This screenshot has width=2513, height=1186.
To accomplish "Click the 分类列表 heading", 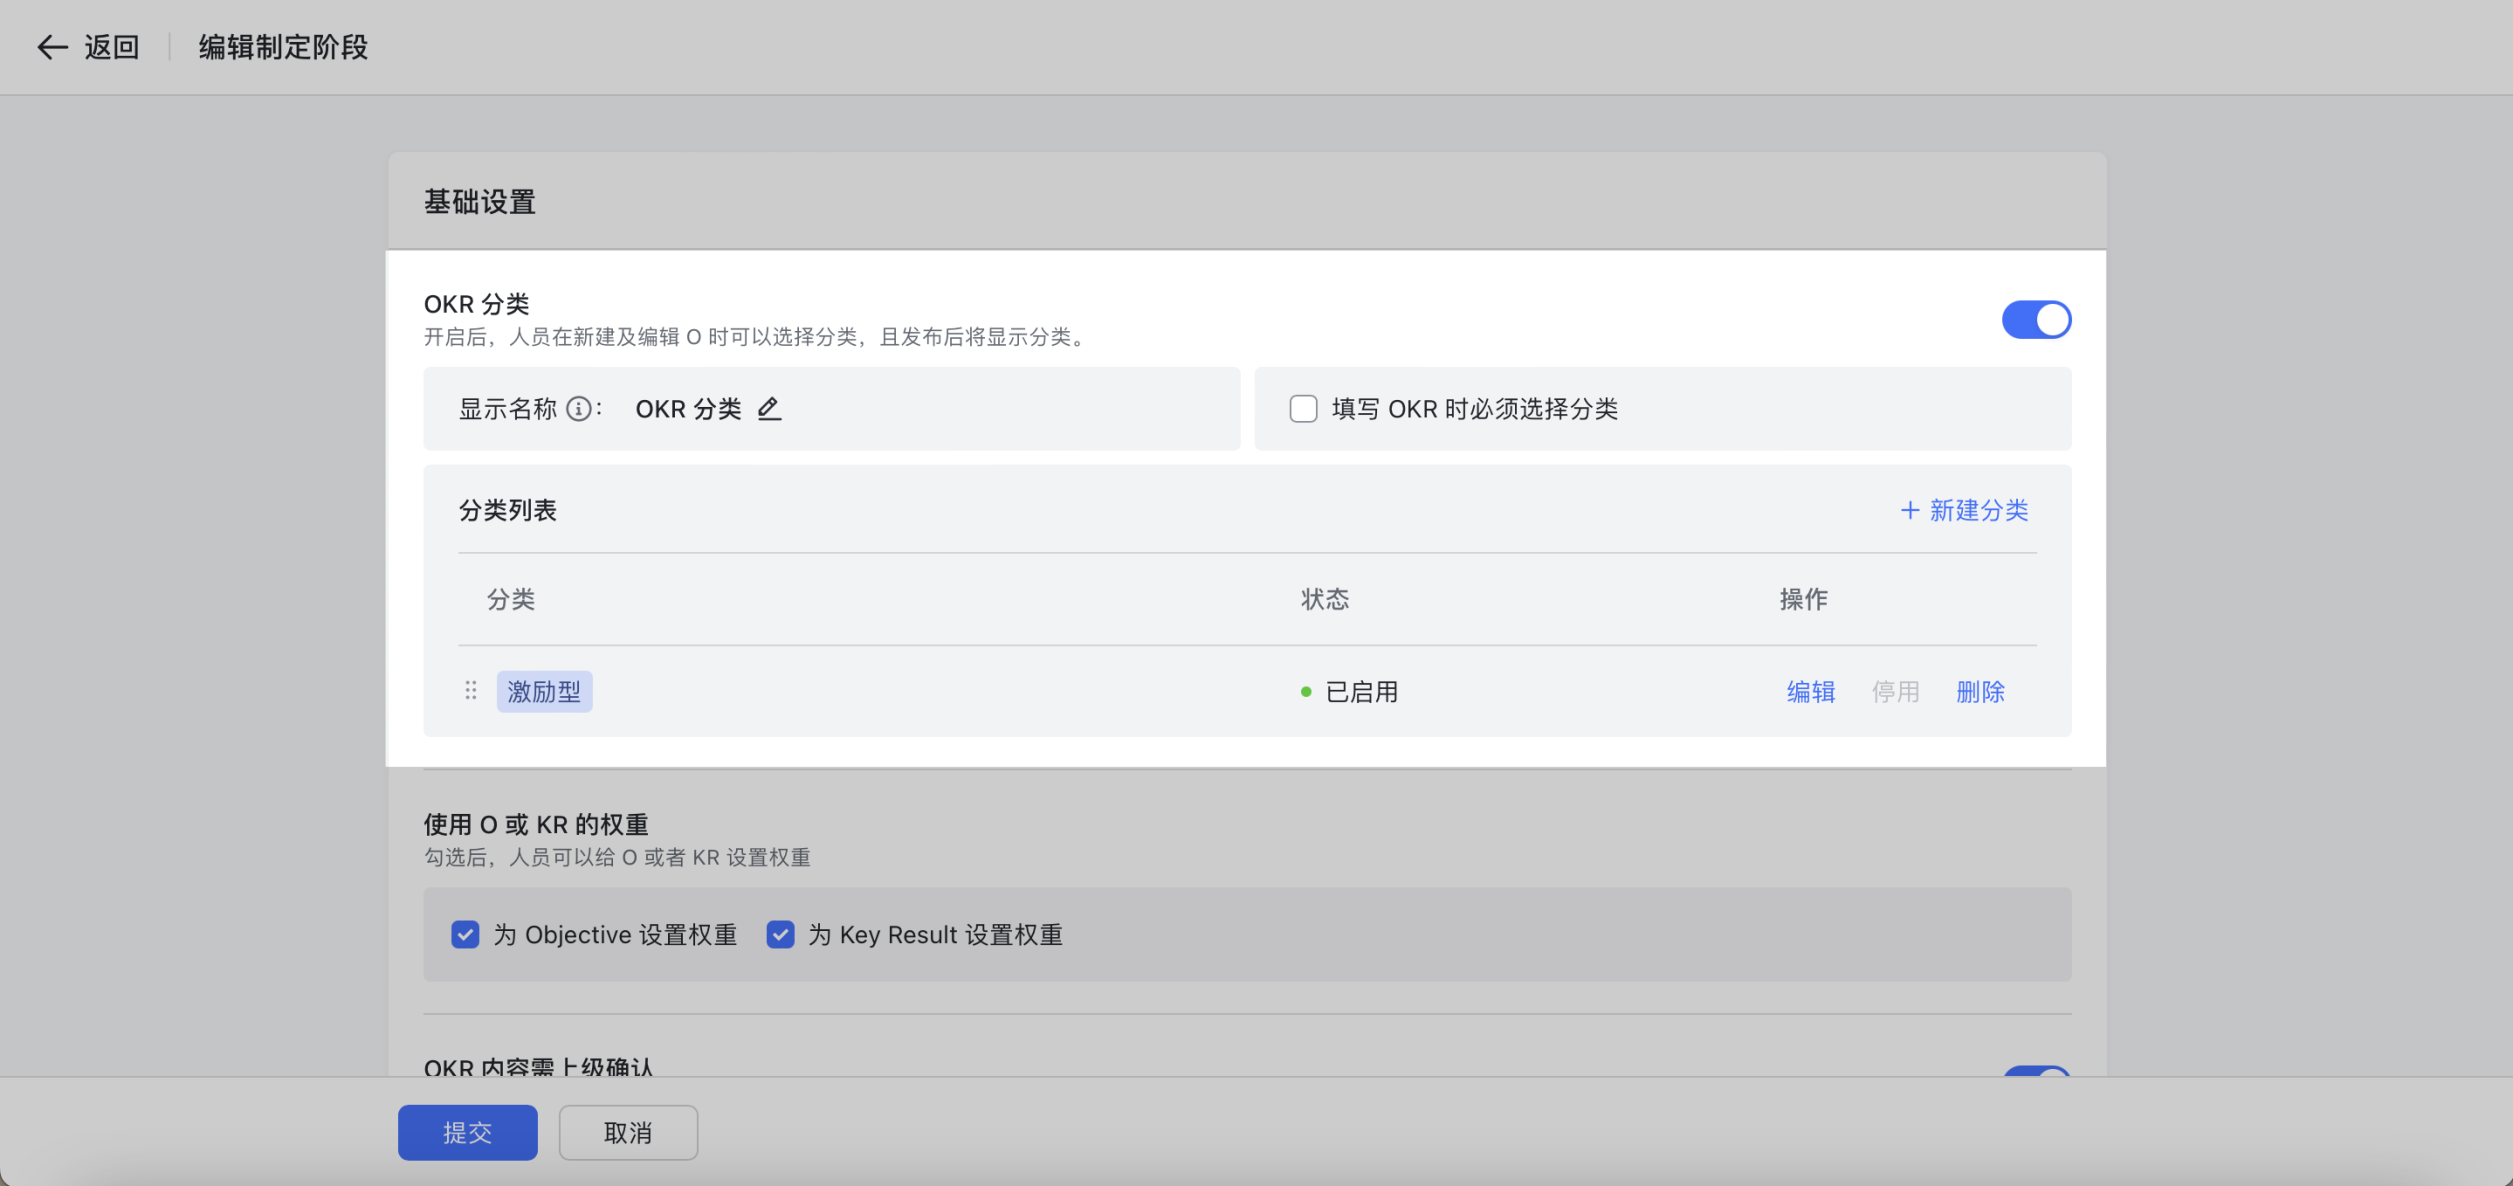I will 508,511.
